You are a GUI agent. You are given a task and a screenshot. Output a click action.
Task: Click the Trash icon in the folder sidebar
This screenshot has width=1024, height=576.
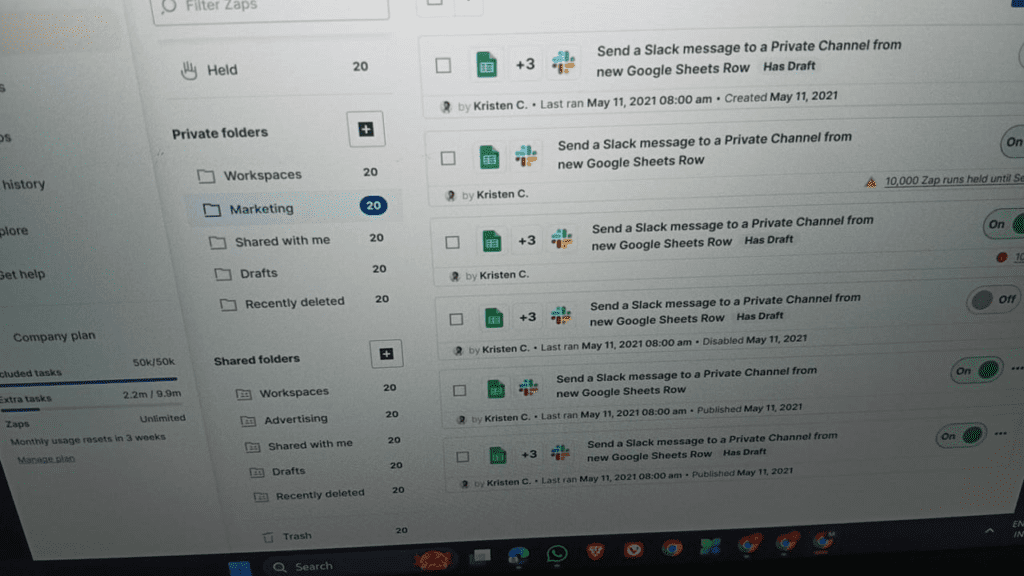(268, 535)
